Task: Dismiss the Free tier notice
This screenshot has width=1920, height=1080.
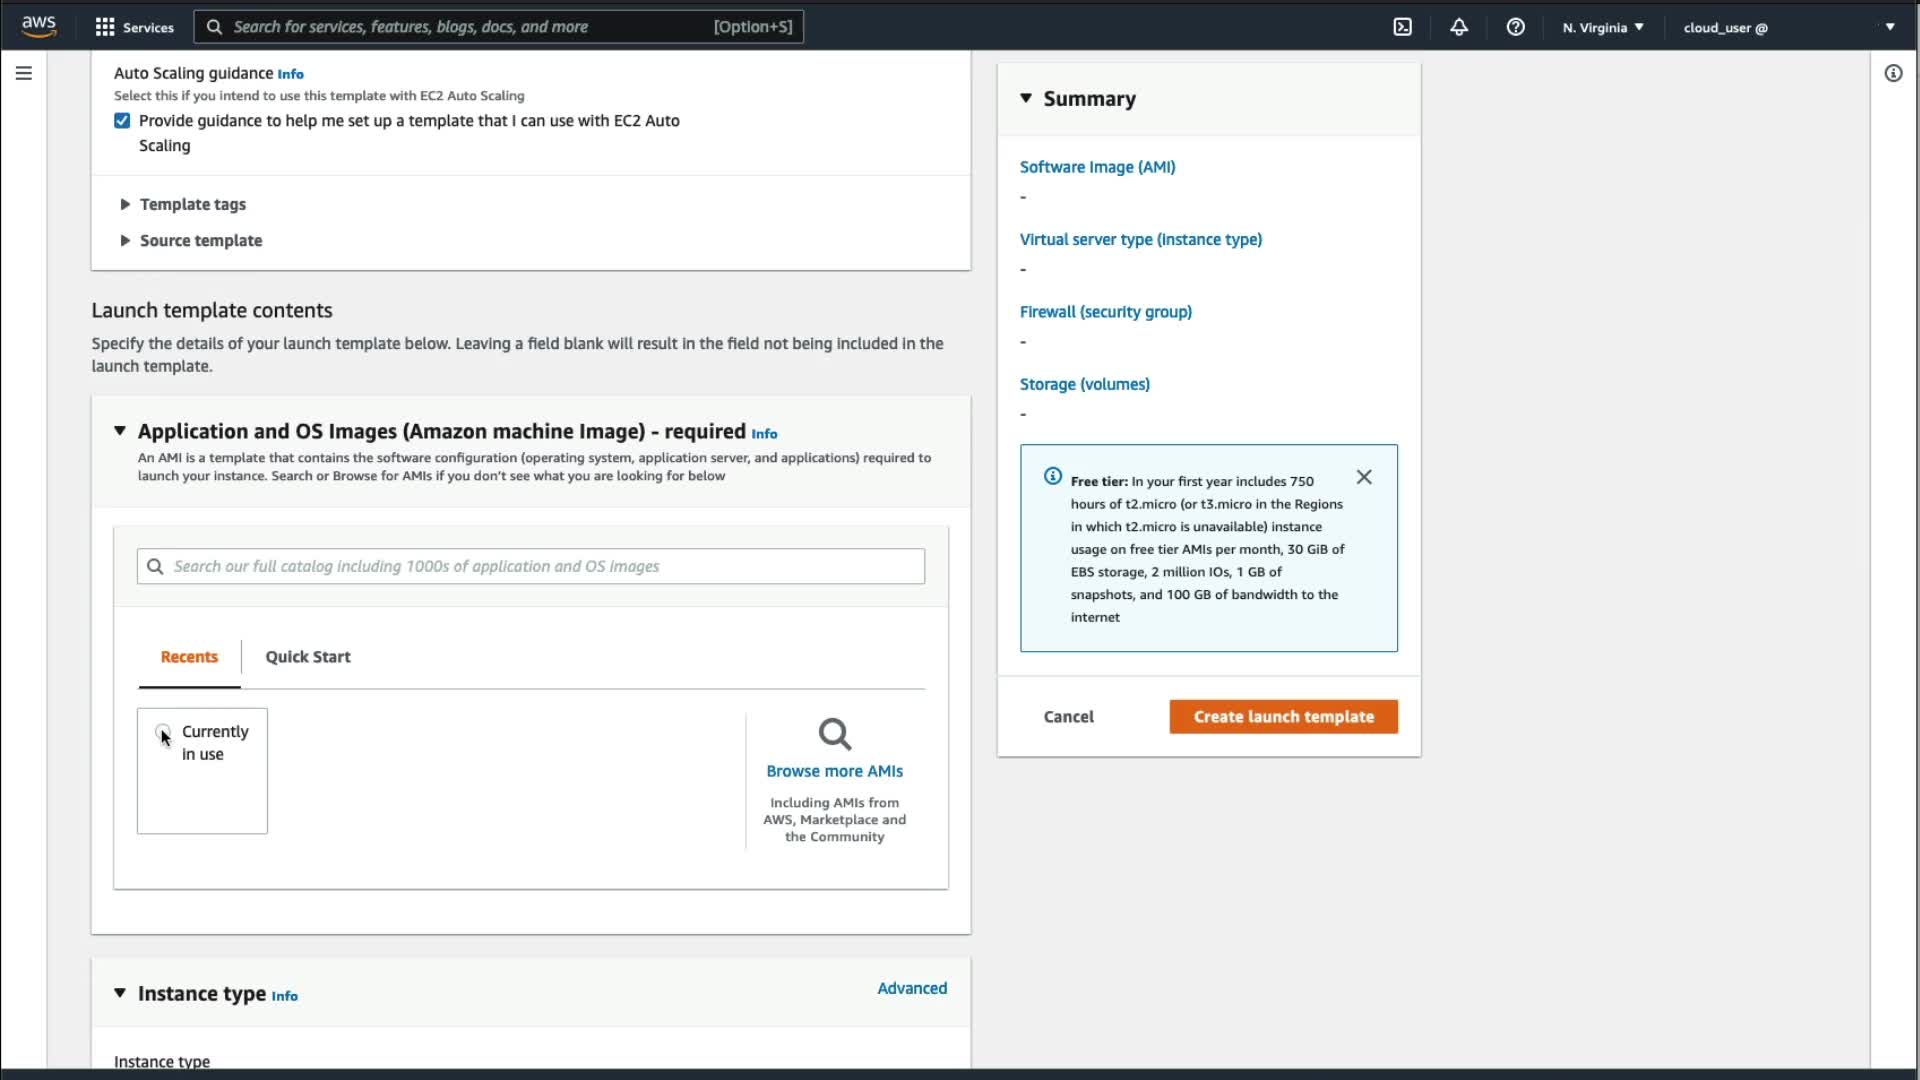Action: coord(1364,477)
